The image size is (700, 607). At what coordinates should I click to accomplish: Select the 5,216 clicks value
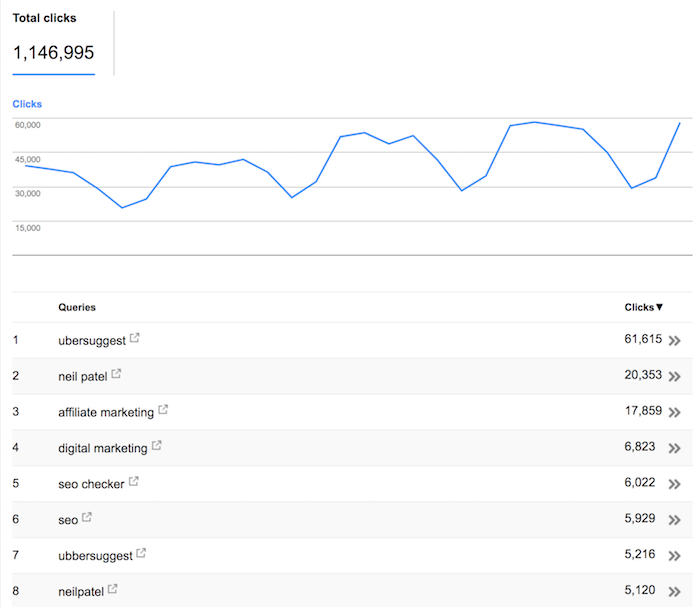pyautogui.click(x=640, y=554)
